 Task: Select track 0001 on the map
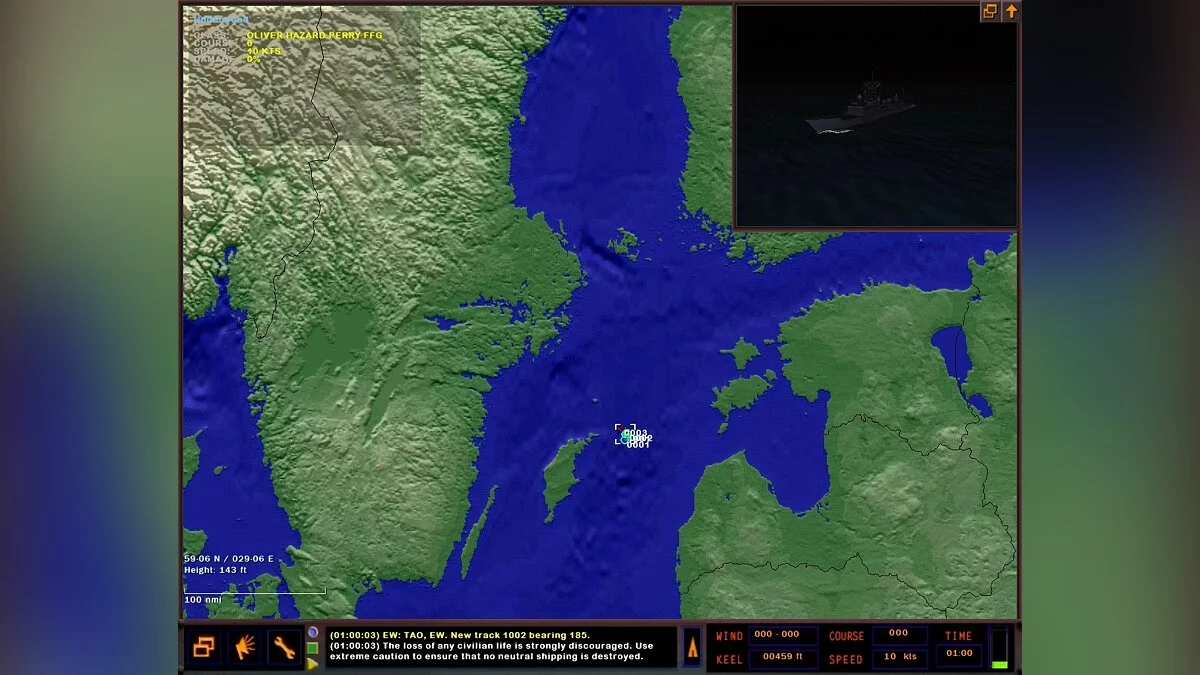point(638,445)
